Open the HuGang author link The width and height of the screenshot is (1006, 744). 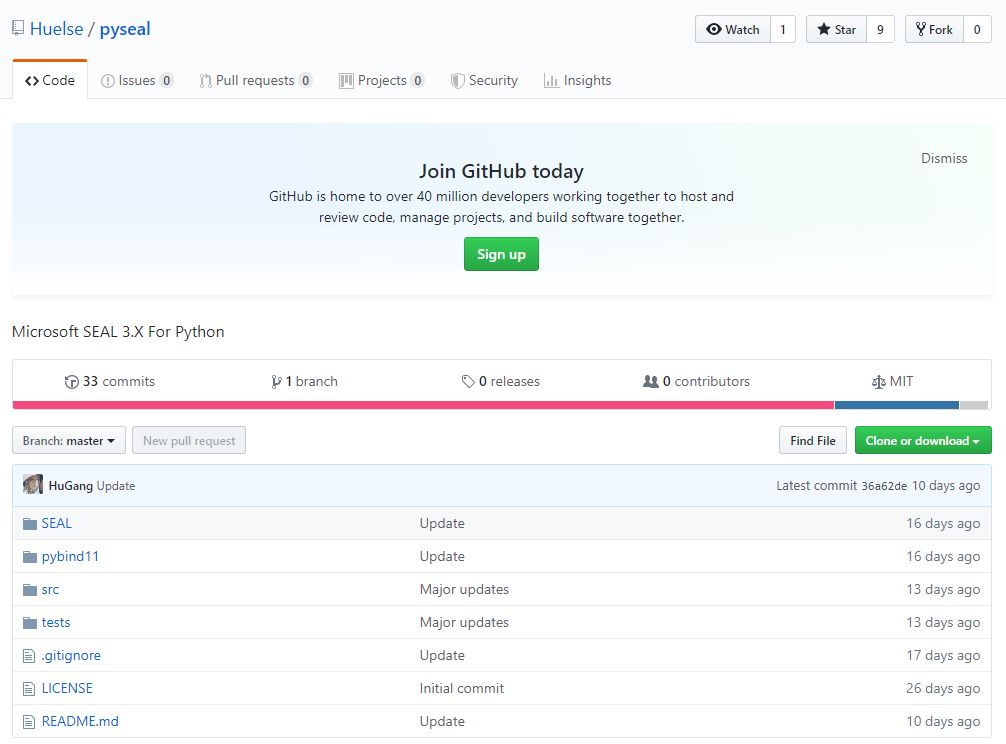pos(71,486)
